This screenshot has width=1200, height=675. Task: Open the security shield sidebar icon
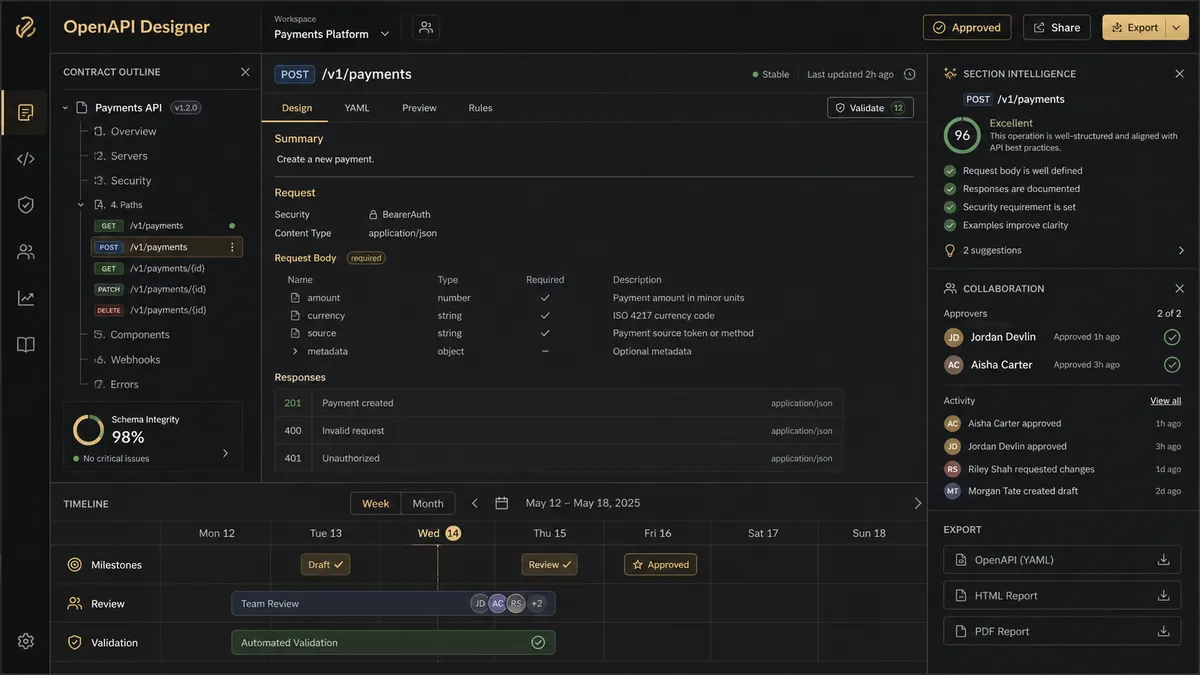coord(26,205)
